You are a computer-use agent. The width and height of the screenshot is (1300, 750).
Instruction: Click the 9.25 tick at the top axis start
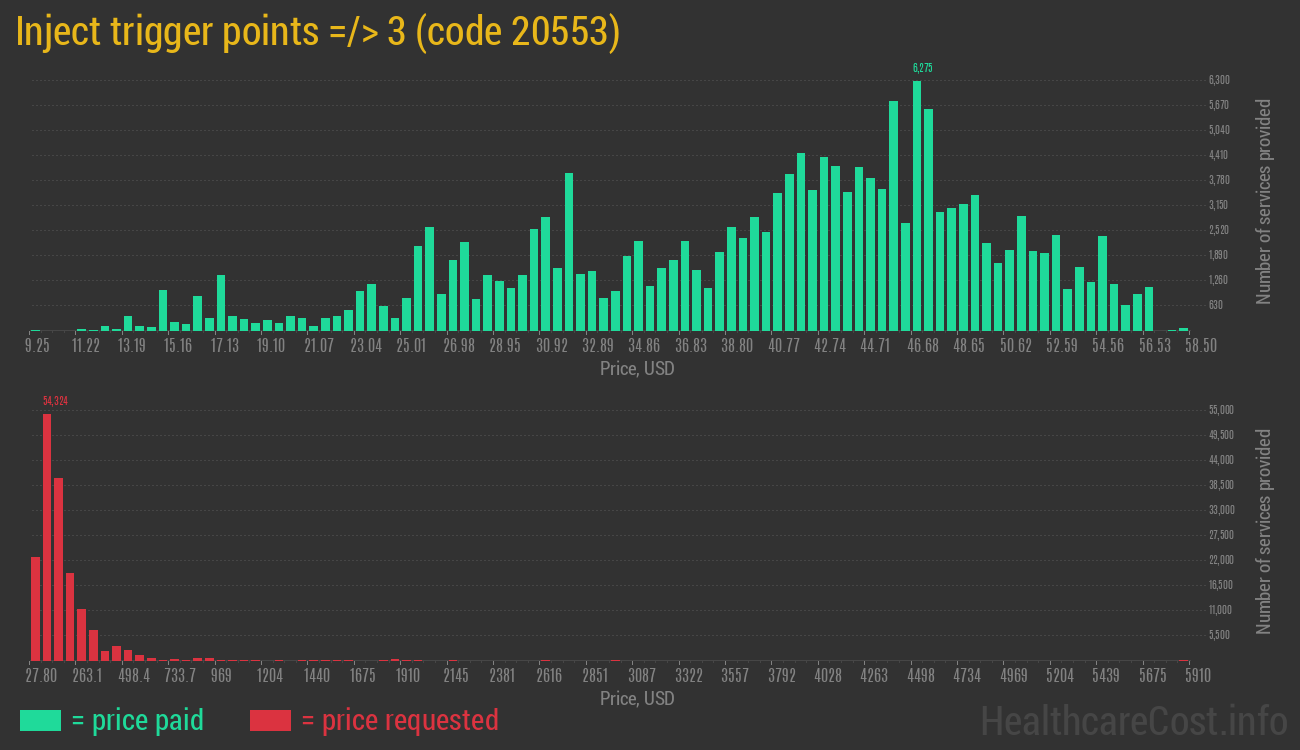pos(37,345)
